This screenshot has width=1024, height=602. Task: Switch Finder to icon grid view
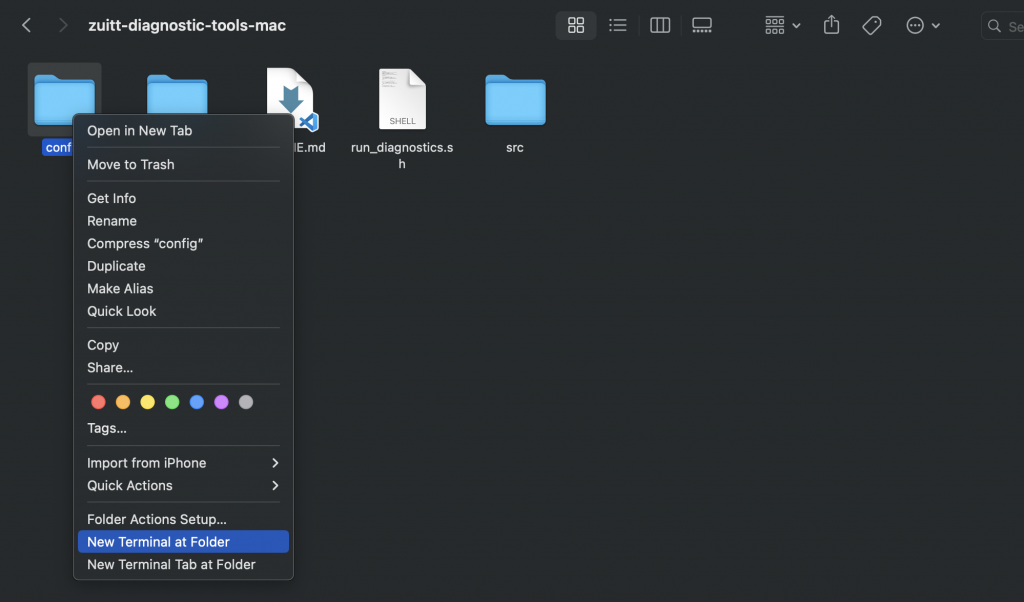pos(576,26)
